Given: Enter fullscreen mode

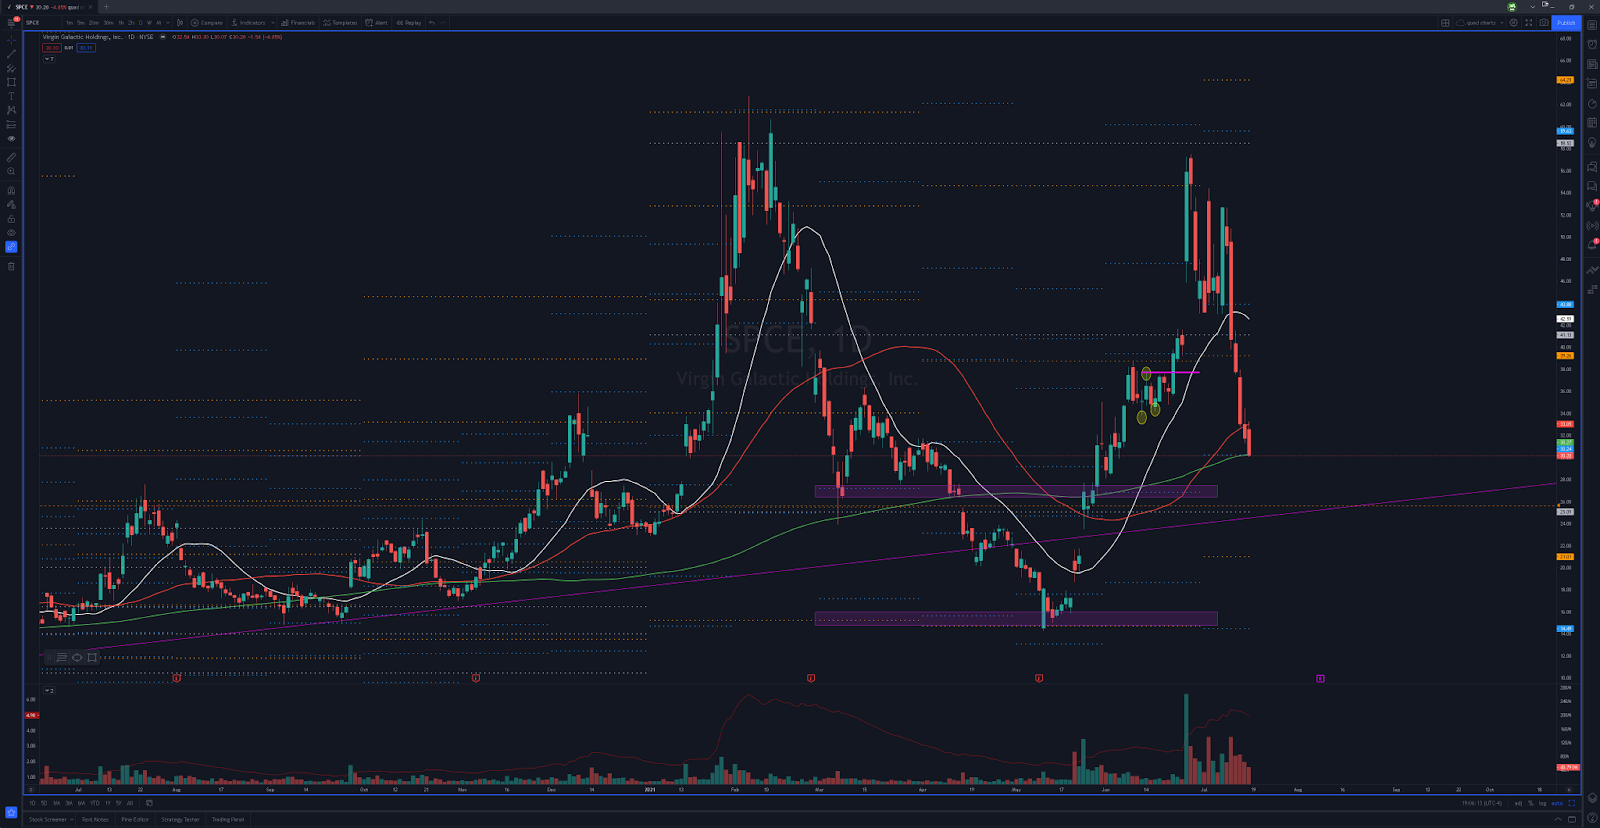Looking at the screenshot, I should point(1528,22).
